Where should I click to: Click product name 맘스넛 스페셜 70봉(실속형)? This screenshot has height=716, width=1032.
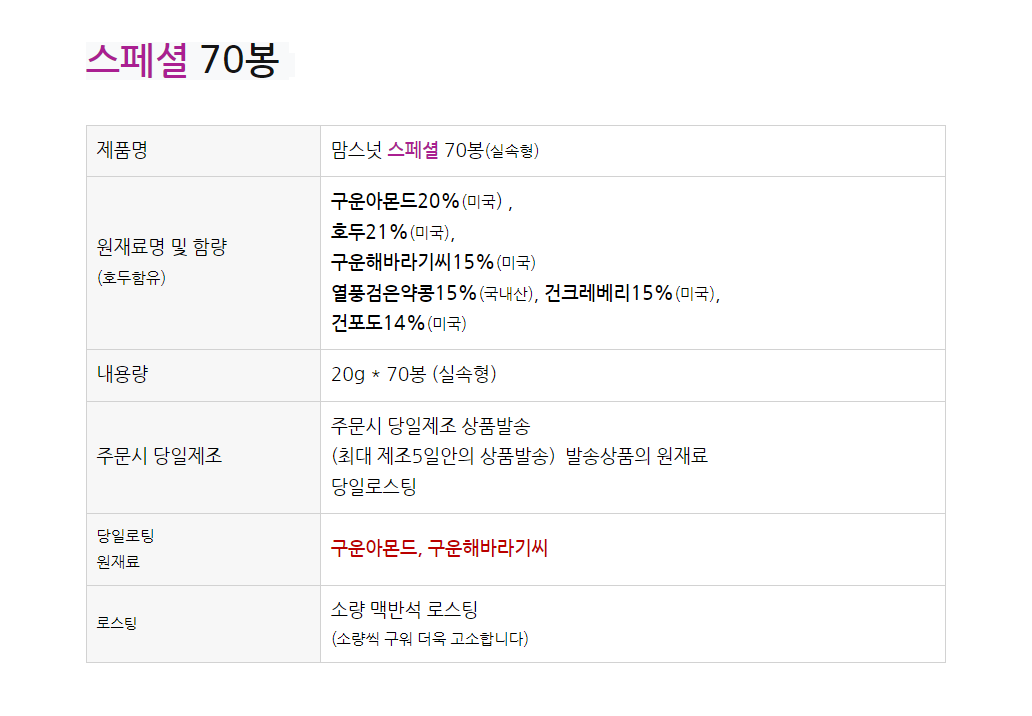pos(435,151)
